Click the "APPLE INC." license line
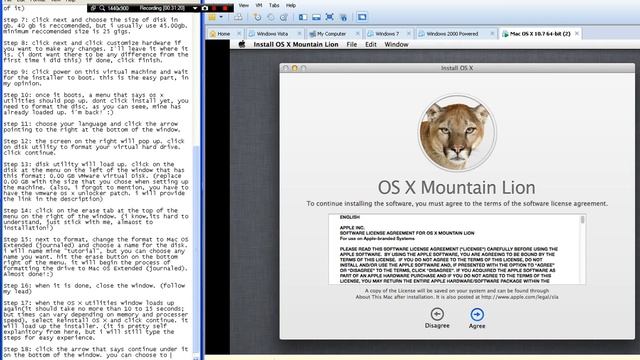Screen dimensions: 640x360 (x=352, y=228)
